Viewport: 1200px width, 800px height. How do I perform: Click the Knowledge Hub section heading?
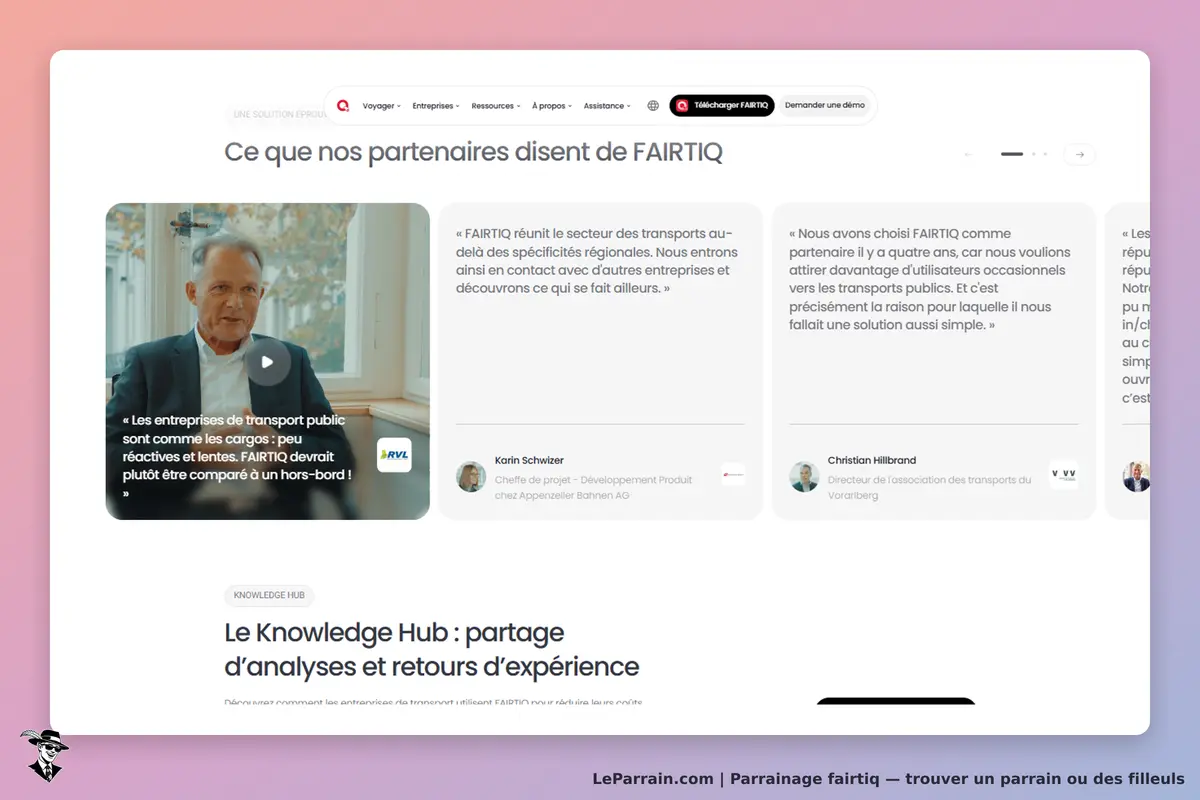pyautogui.click(x=431, y=649)
